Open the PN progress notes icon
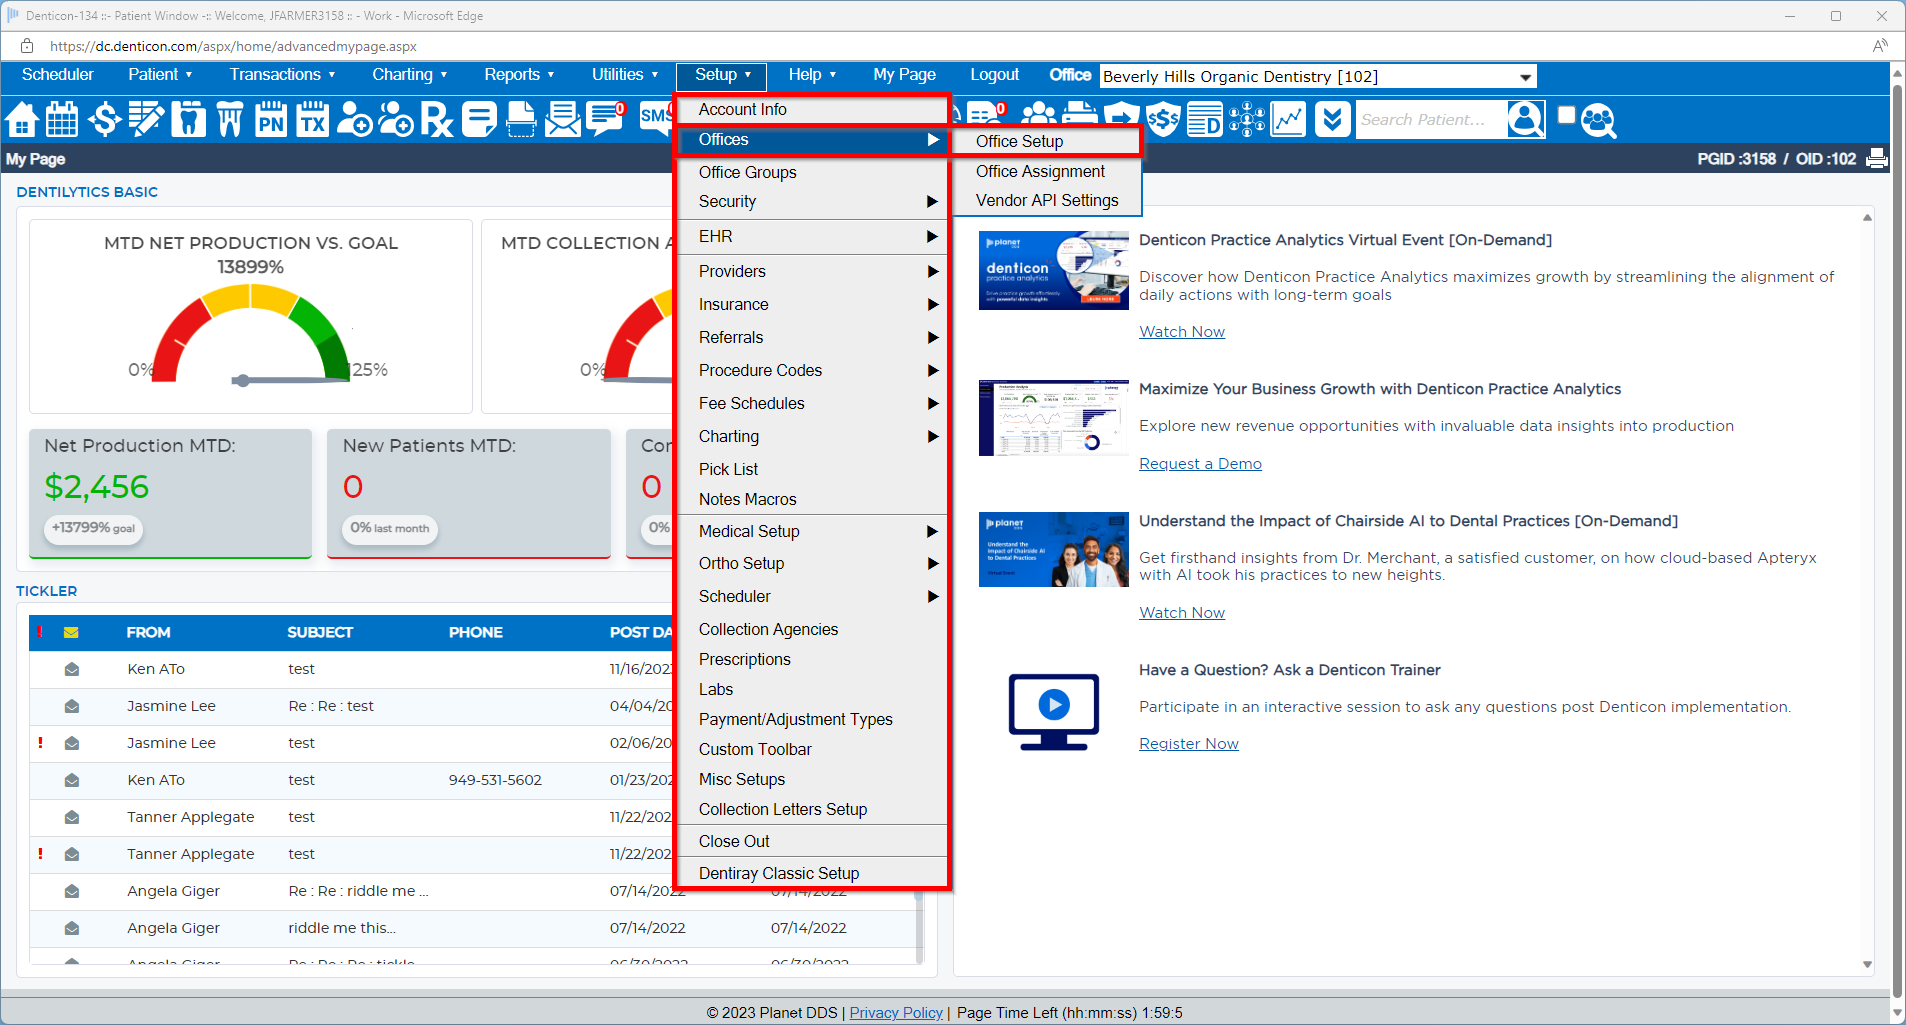 coord(271,120)
